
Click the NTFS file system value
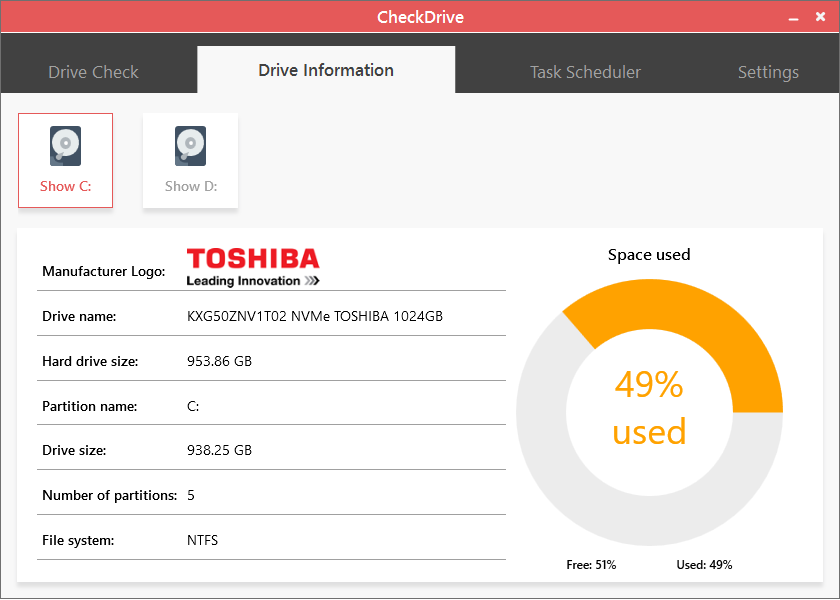(202, 540)
